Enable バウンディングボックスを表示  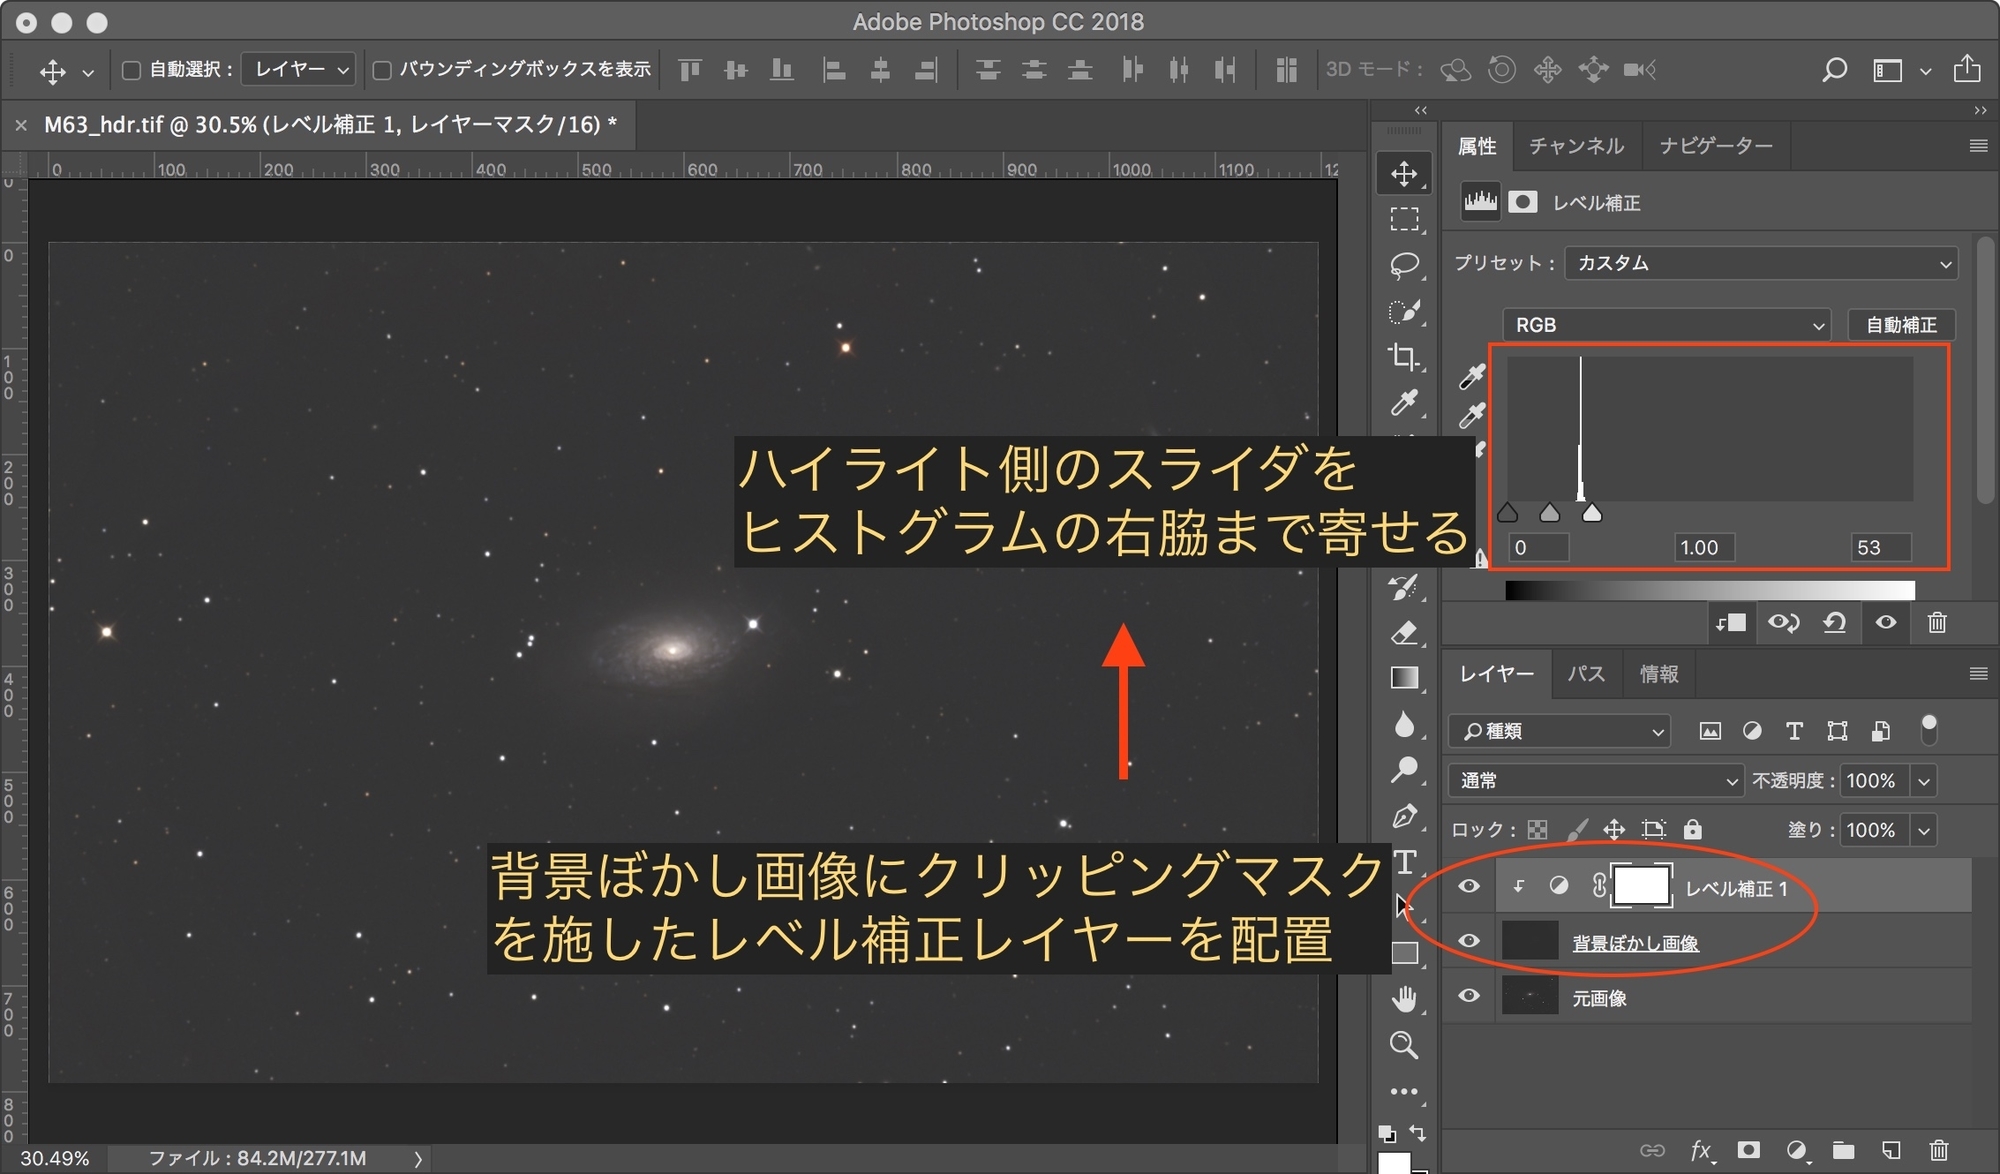[382, 69]
